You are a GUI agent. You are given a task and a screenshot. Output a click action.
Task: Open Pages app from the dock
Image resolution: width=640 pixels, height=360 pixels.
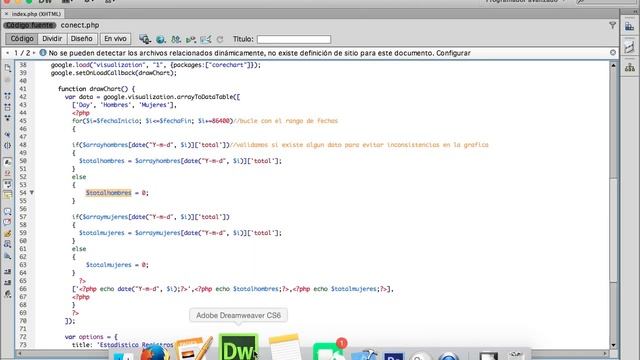194,348
